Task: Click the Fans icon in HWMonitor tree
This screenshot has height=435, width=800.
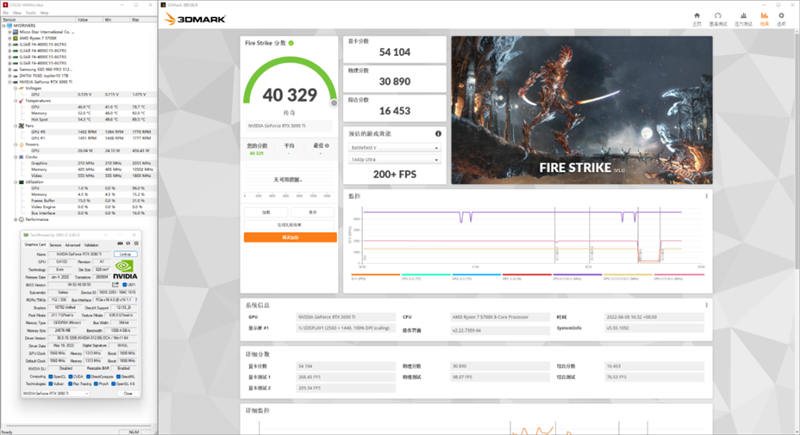Action: (x=21, y=126)
